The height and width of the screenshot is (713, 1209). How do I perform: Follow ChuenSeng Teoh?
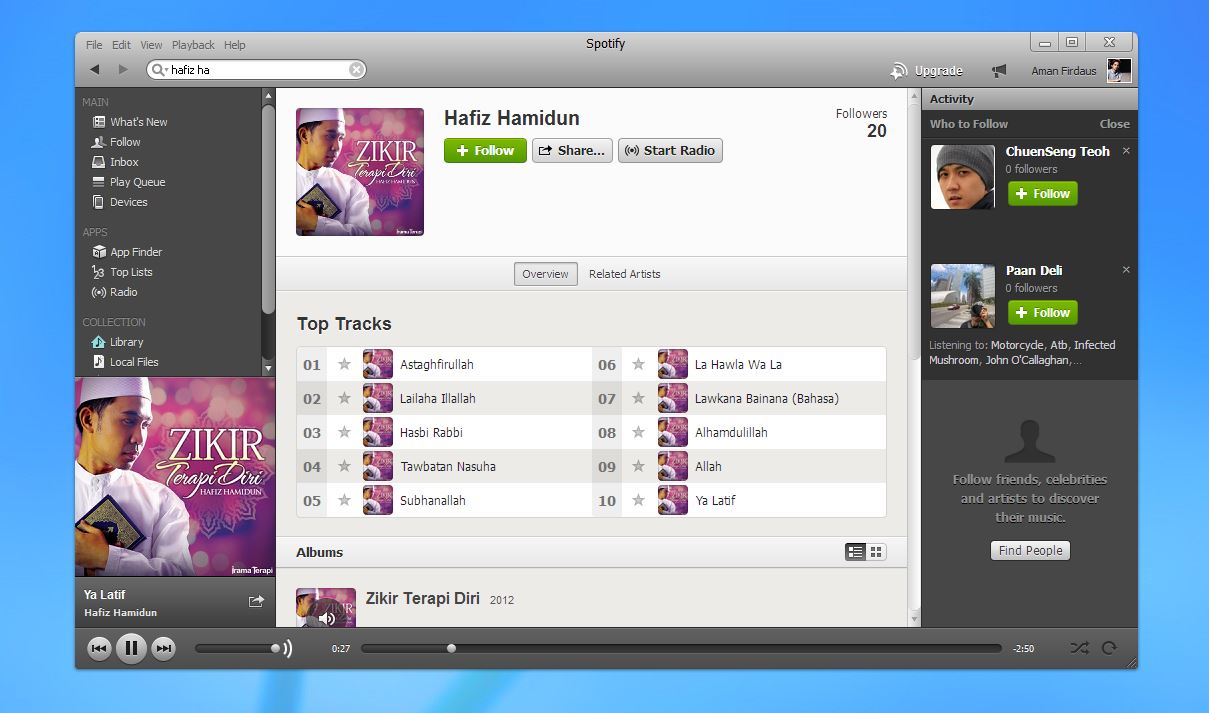tap(1043, 194)
